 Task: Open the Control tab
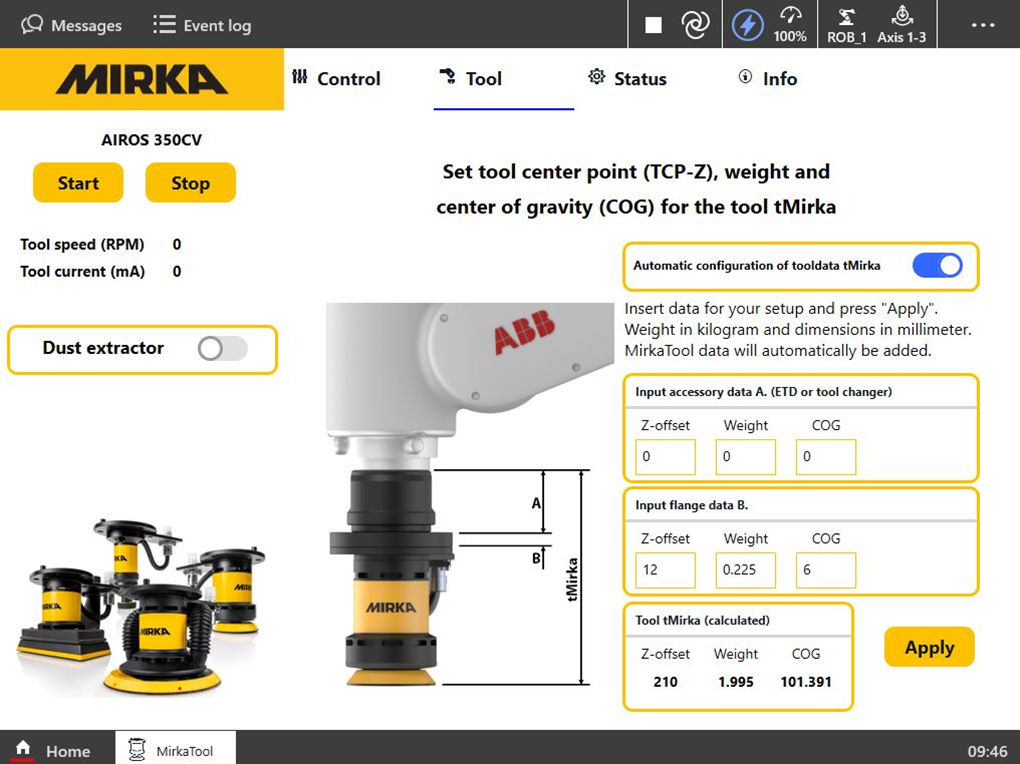[x=337, y=78]
